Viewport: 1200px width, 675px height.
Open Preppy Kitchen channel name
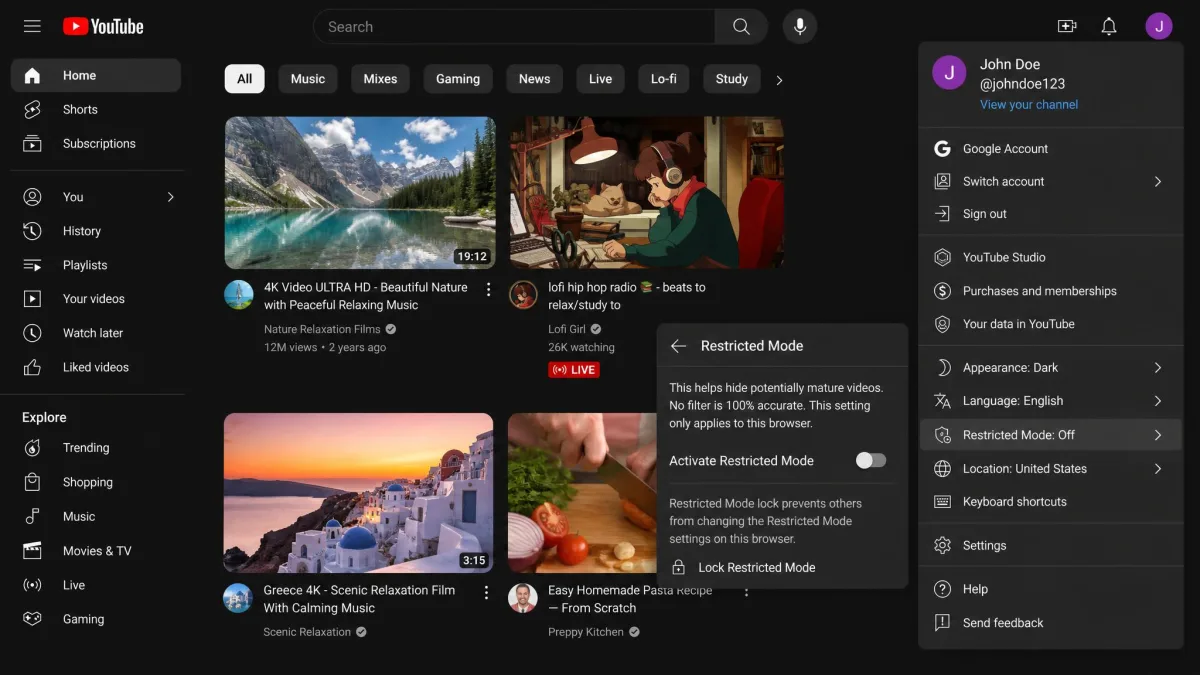[x=586, y=632]
